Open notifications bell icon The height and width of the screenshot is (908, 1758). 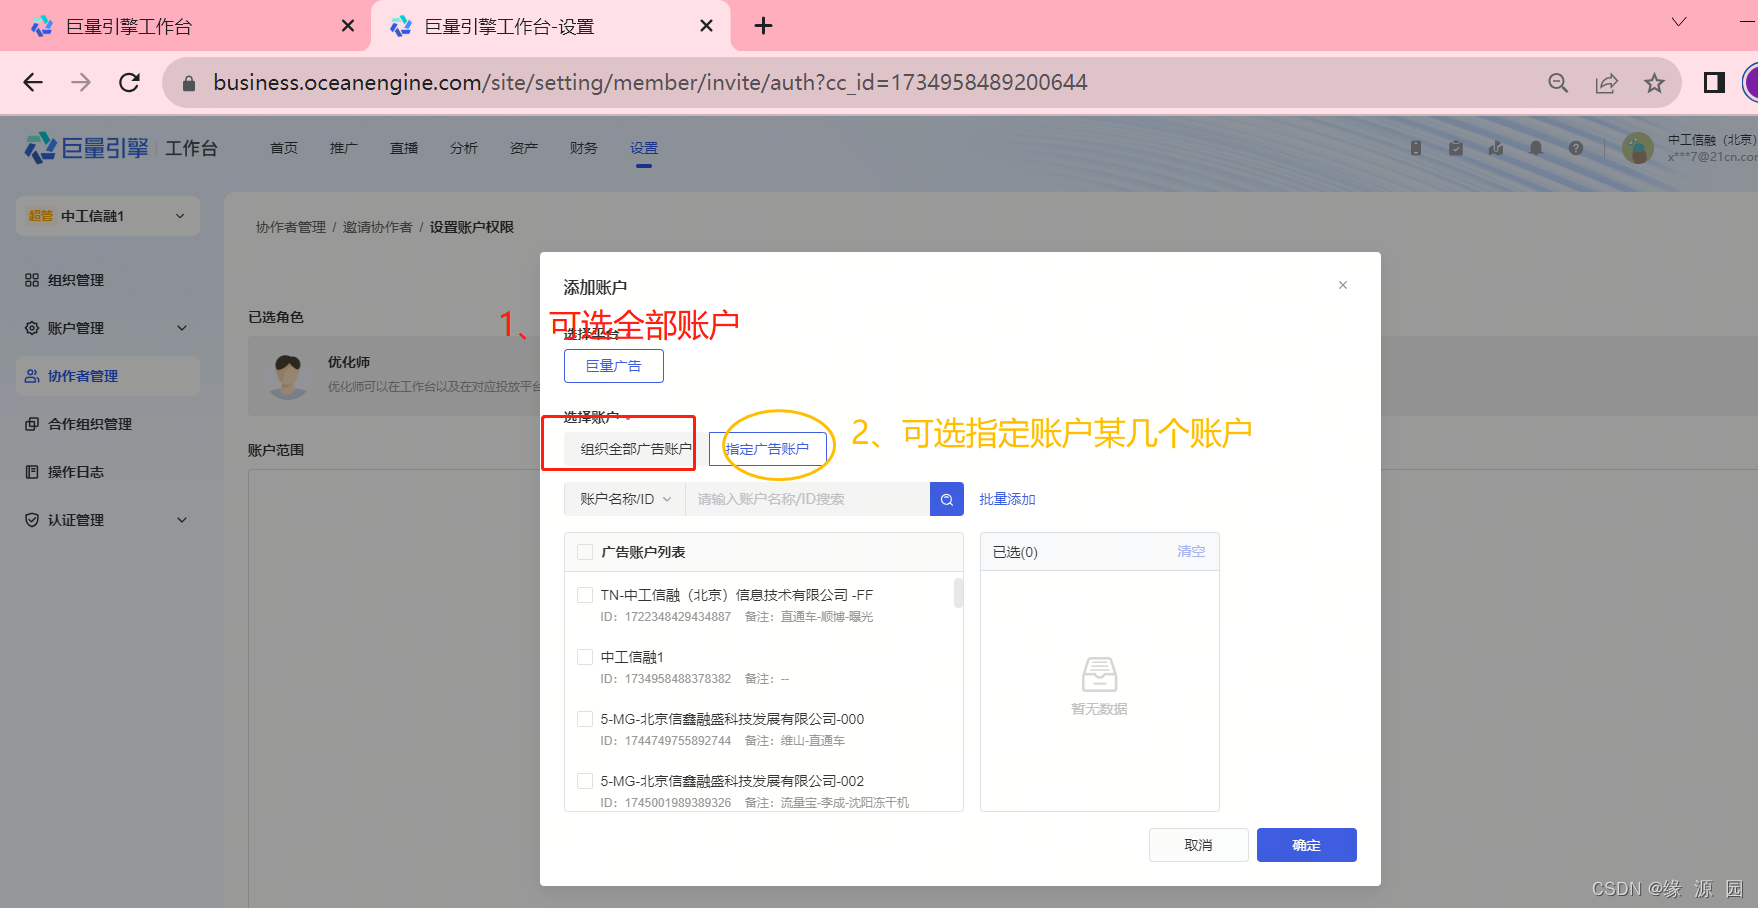pyautogui.click(x=1536, y=148)
